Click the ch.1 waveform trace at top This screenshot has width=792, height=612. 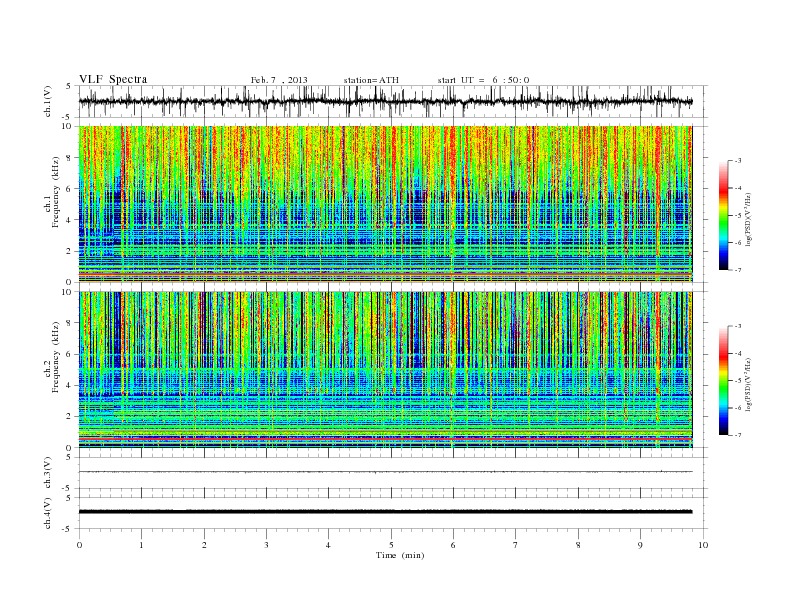(385, 101)
